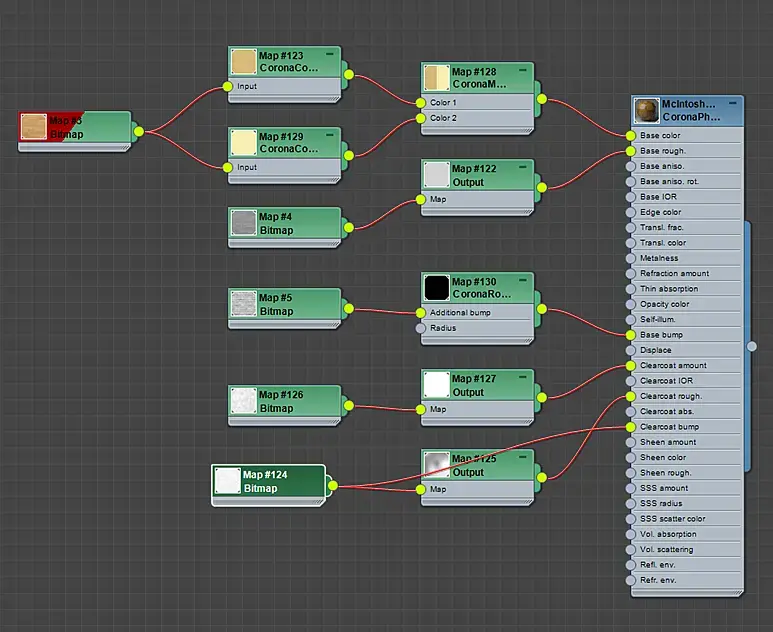Click the output socket of Map #4 Bitmap

[349, 227]
